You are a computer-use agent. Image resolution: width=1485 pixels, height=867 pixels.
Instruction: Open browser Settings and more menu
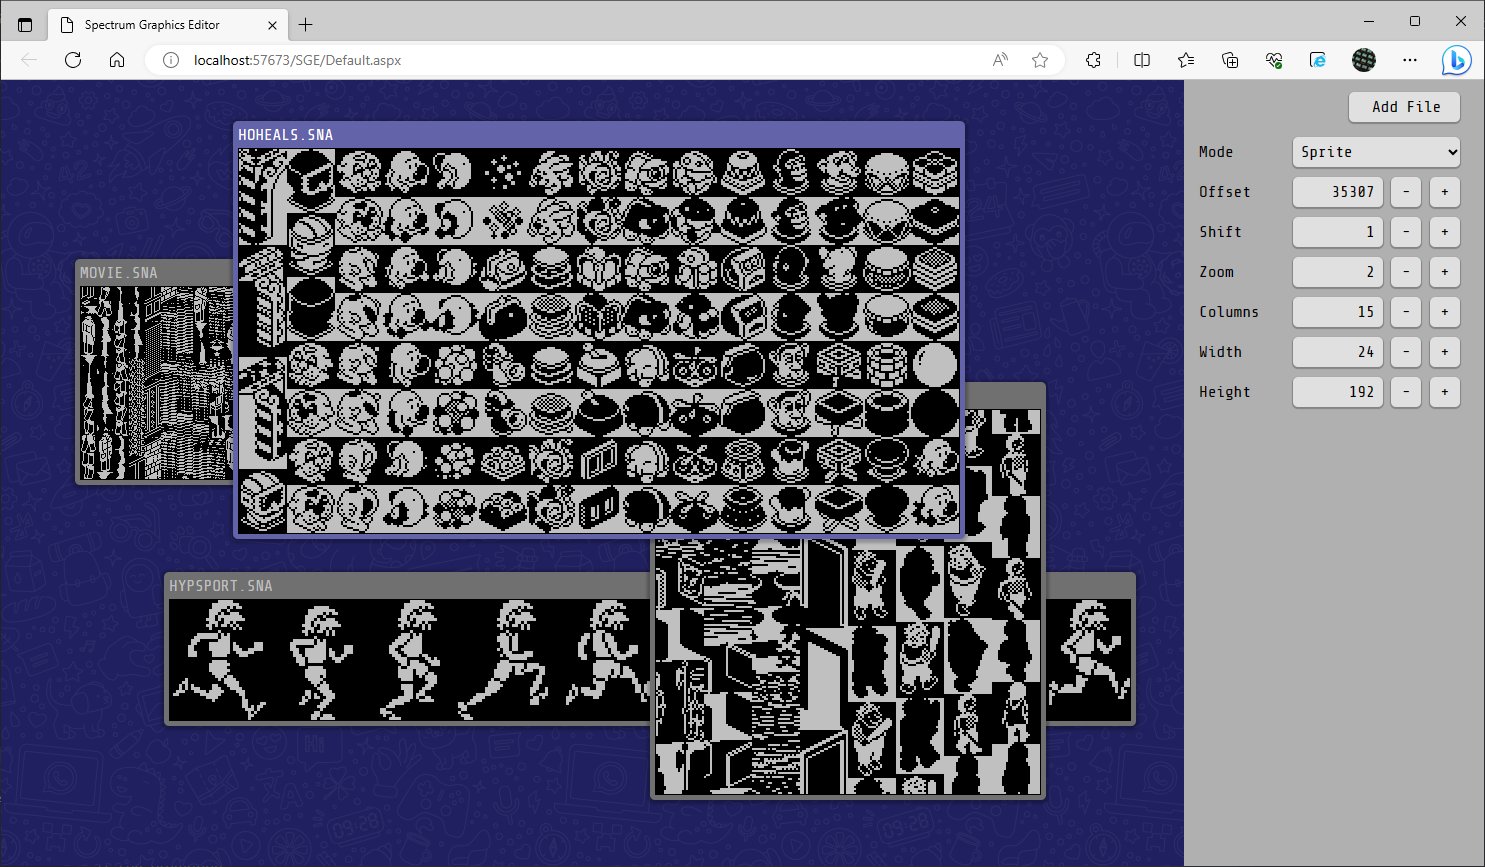pos(1410,60)
